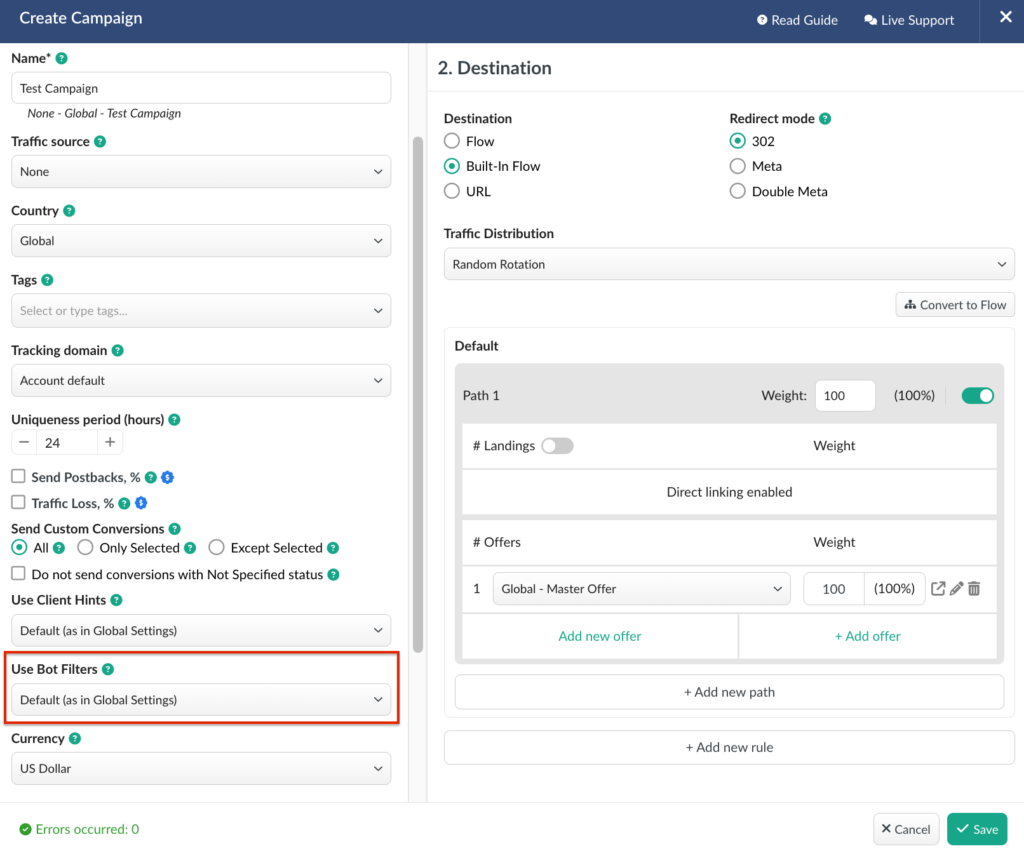Toggle the Landings switch on
This screenshot has width=1024, height=851.
click(x=557, y=446)
